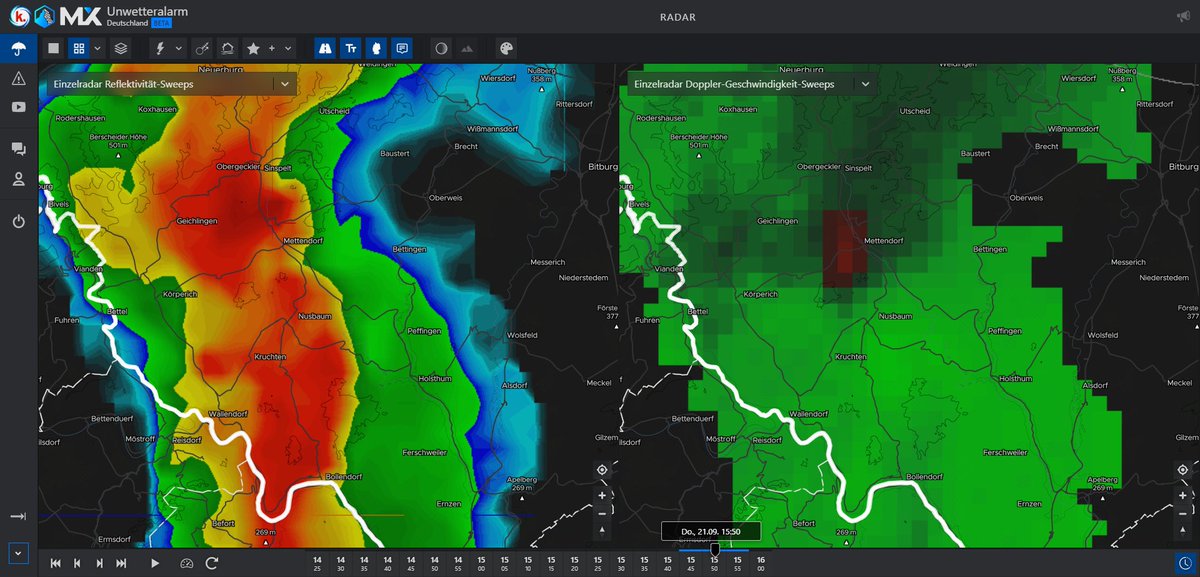Image resolution: width=1200 pixels, height=577 pixels.
Task: Toggle the terrain mountains icon
Action: pos(466,48)
